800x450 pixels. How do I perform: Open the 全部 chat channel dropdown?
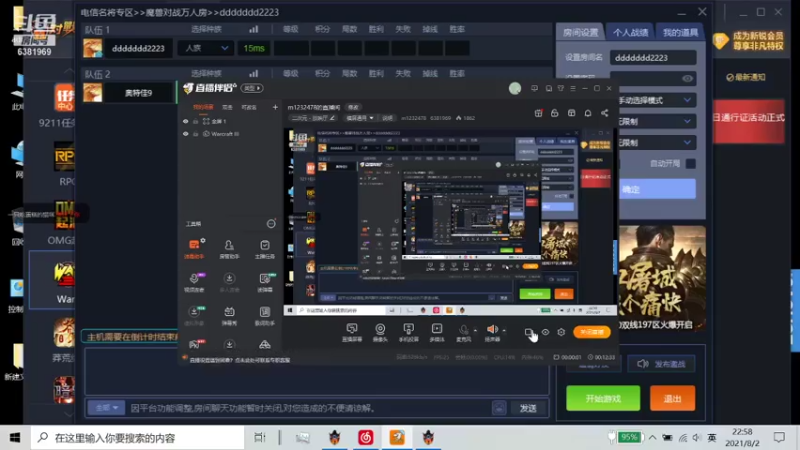(107, 408)
